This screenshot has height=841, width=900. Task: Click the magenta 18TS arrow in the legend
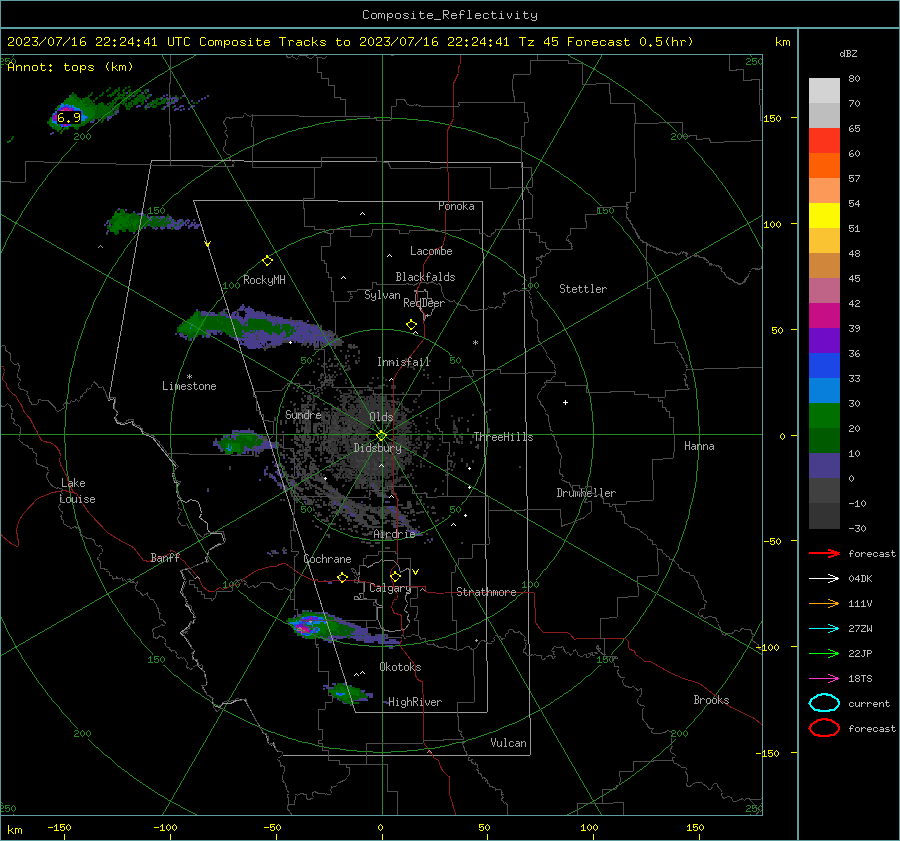tap(824, 679)
